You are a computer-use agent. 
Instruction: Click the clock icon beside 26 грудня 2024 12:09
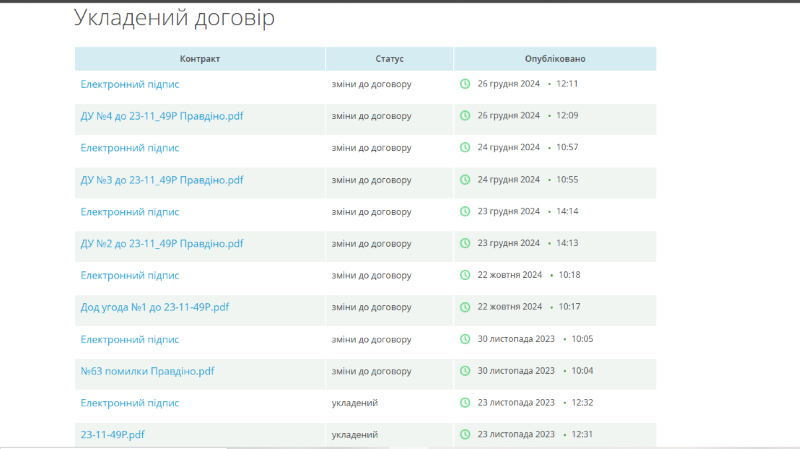(x=465, y=116)
